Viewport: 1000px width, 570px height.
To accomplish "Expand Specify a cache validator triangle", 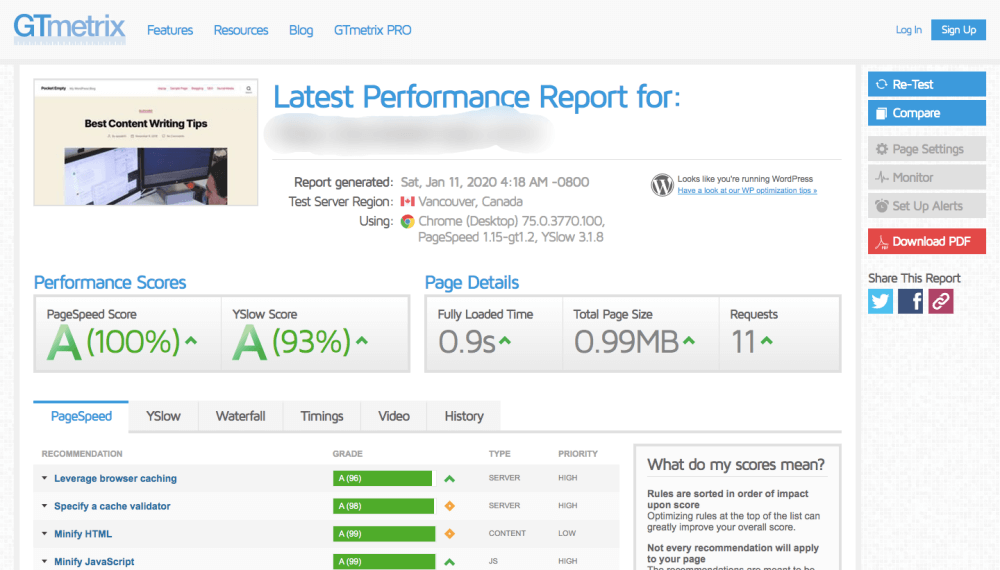I will [x=45, y=506].
